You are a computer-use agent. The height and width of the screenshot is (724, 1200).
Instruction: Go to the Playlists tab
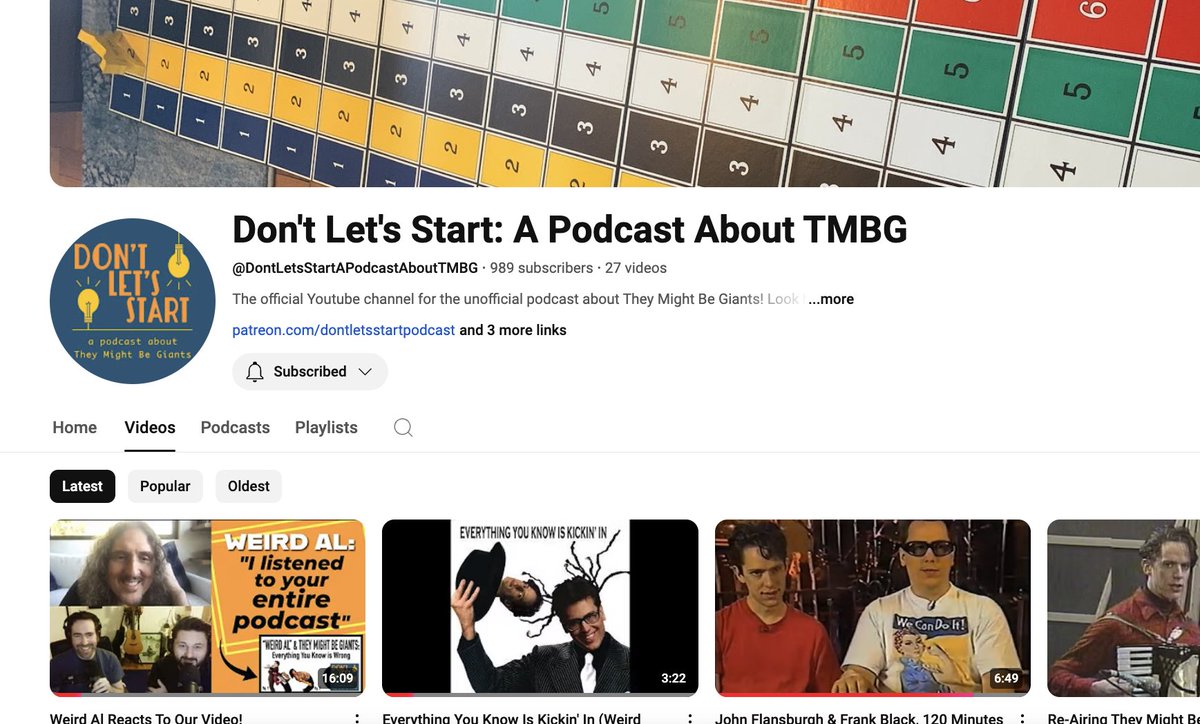point(326,428)
